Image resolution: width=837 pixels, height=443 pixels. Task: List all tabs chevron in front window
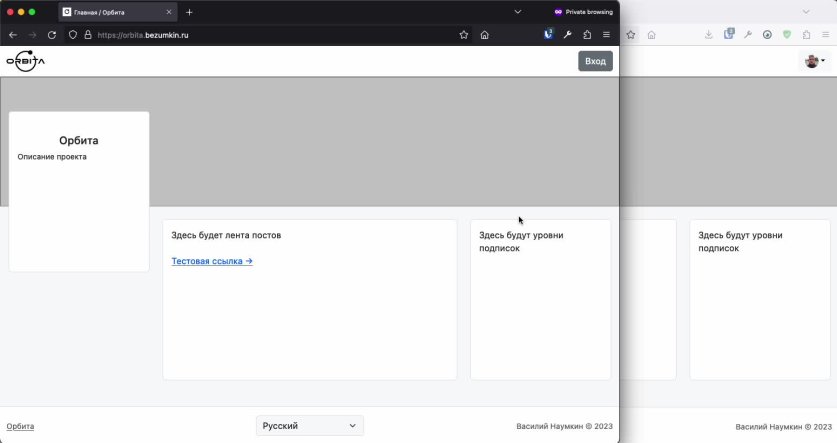click(x=518, y=12)
